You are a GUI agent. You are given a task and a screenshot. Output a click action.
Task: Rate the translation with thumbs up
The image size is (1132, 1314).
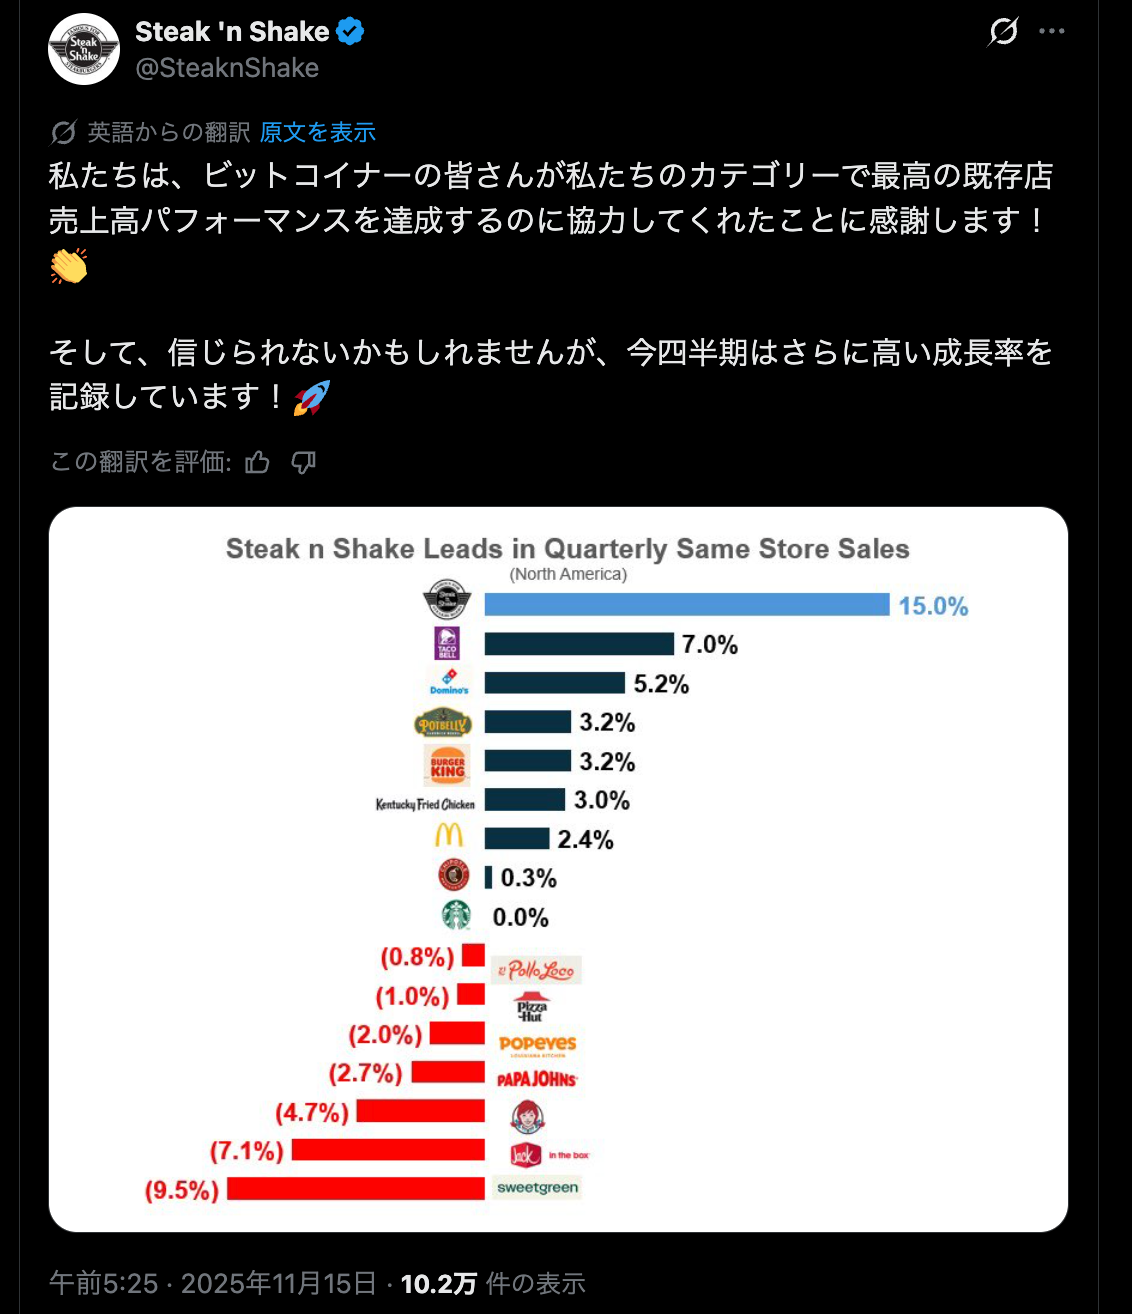258,462
